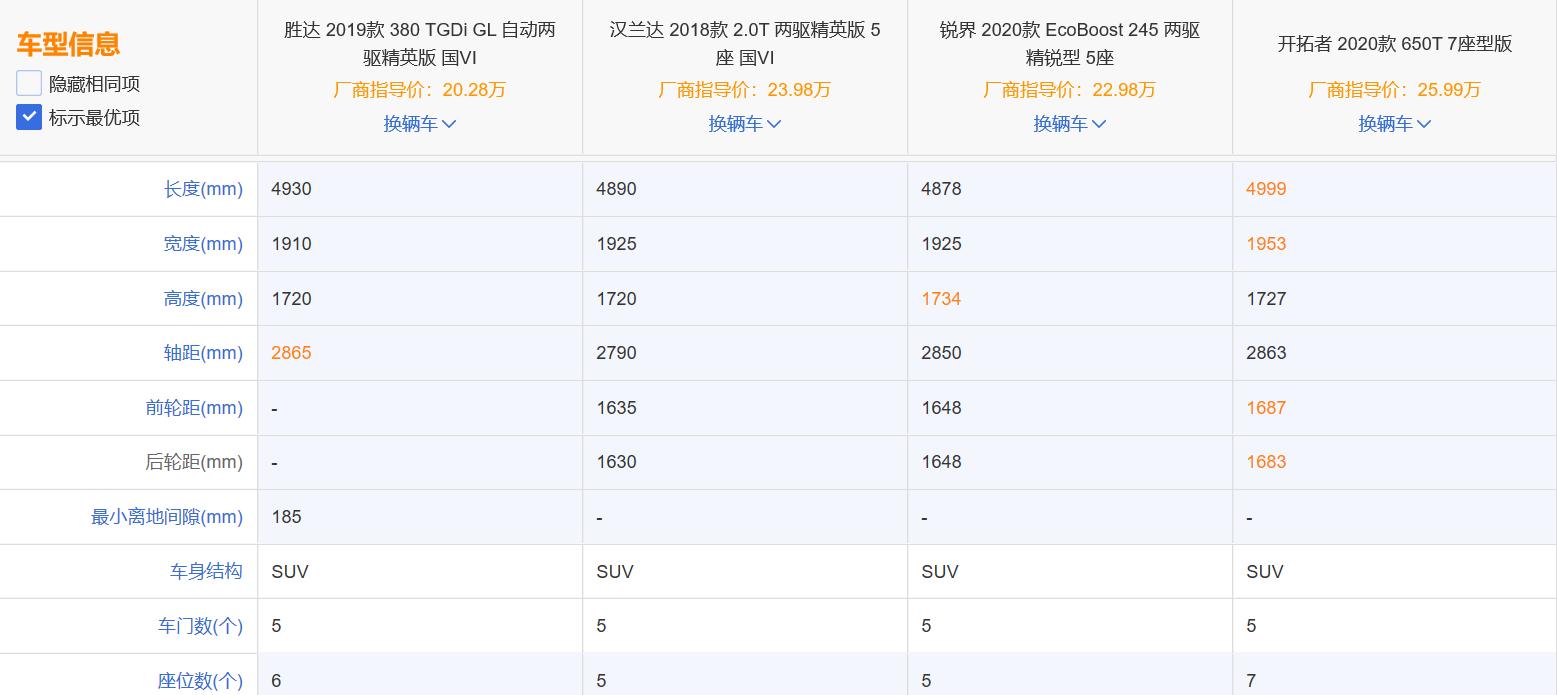Open 换辆车 dropdown under 胜达

[x=420, y=123]
